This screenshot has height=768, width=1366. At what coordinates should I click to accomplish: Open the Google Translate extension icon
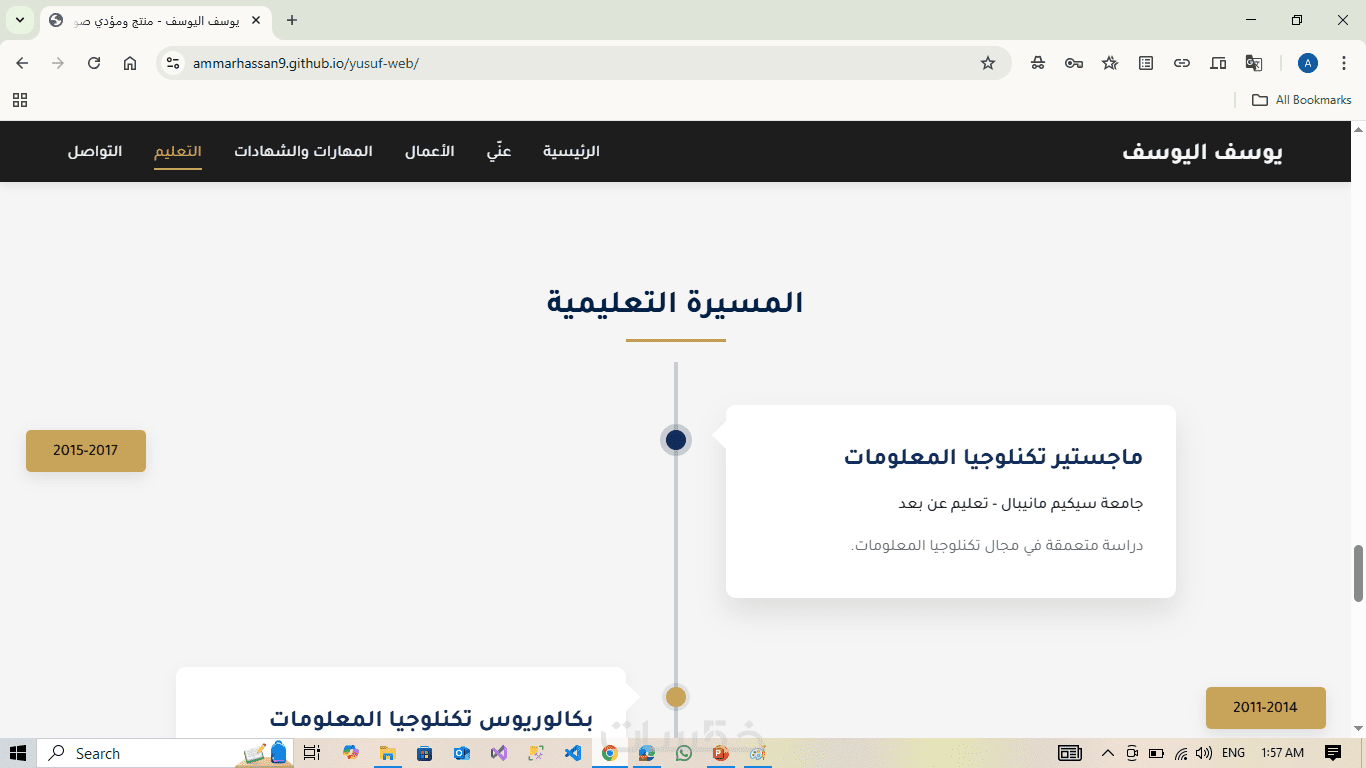coord(1254,63)
